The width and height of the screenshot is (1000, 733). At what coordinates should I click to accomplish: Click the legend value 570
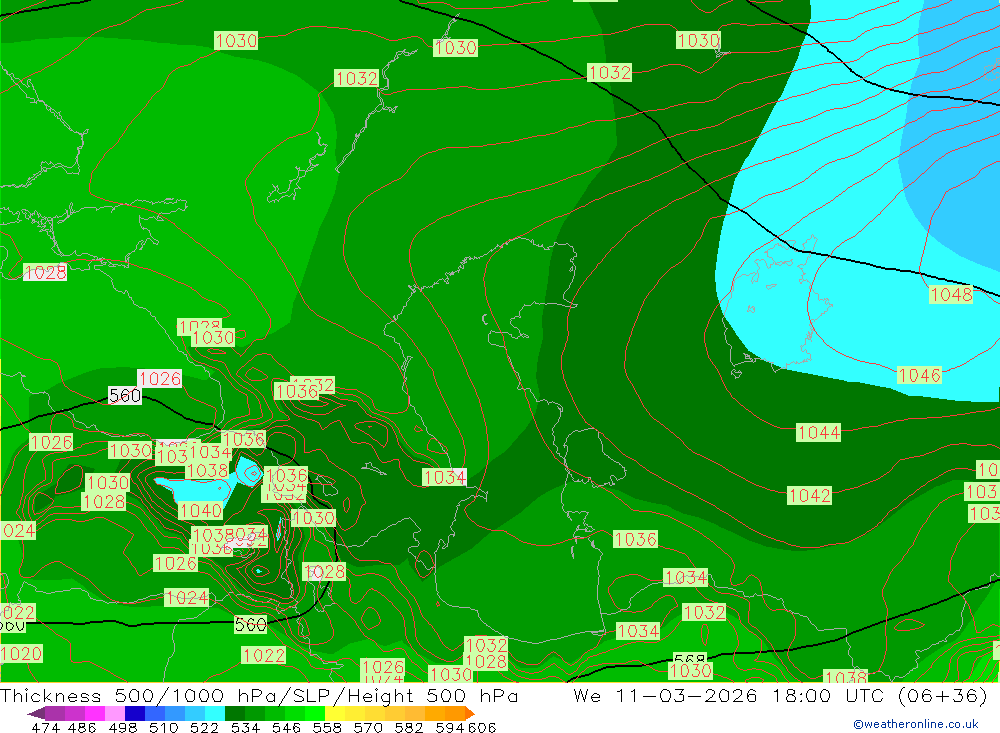[368, 727]
